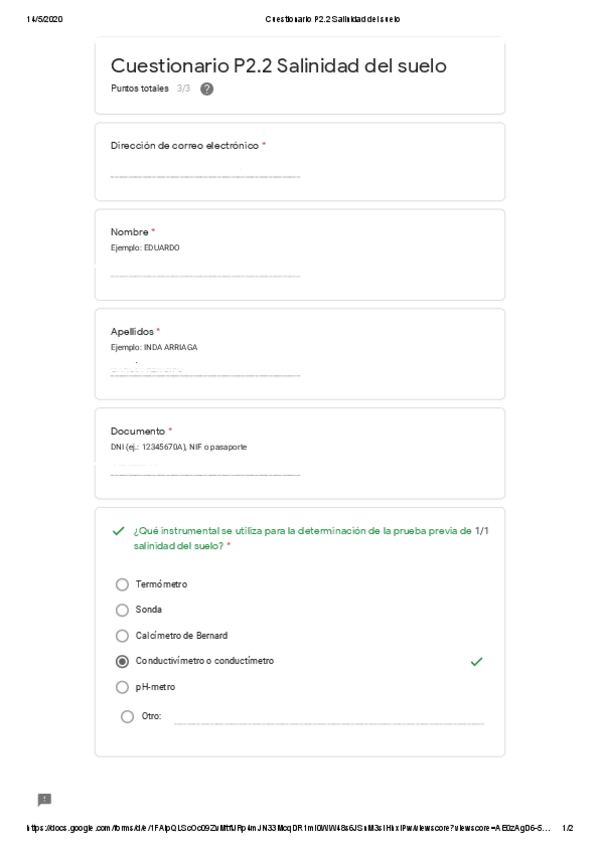Choose the pH-metro radio option
600x848 pixels.
coord(122,688)
